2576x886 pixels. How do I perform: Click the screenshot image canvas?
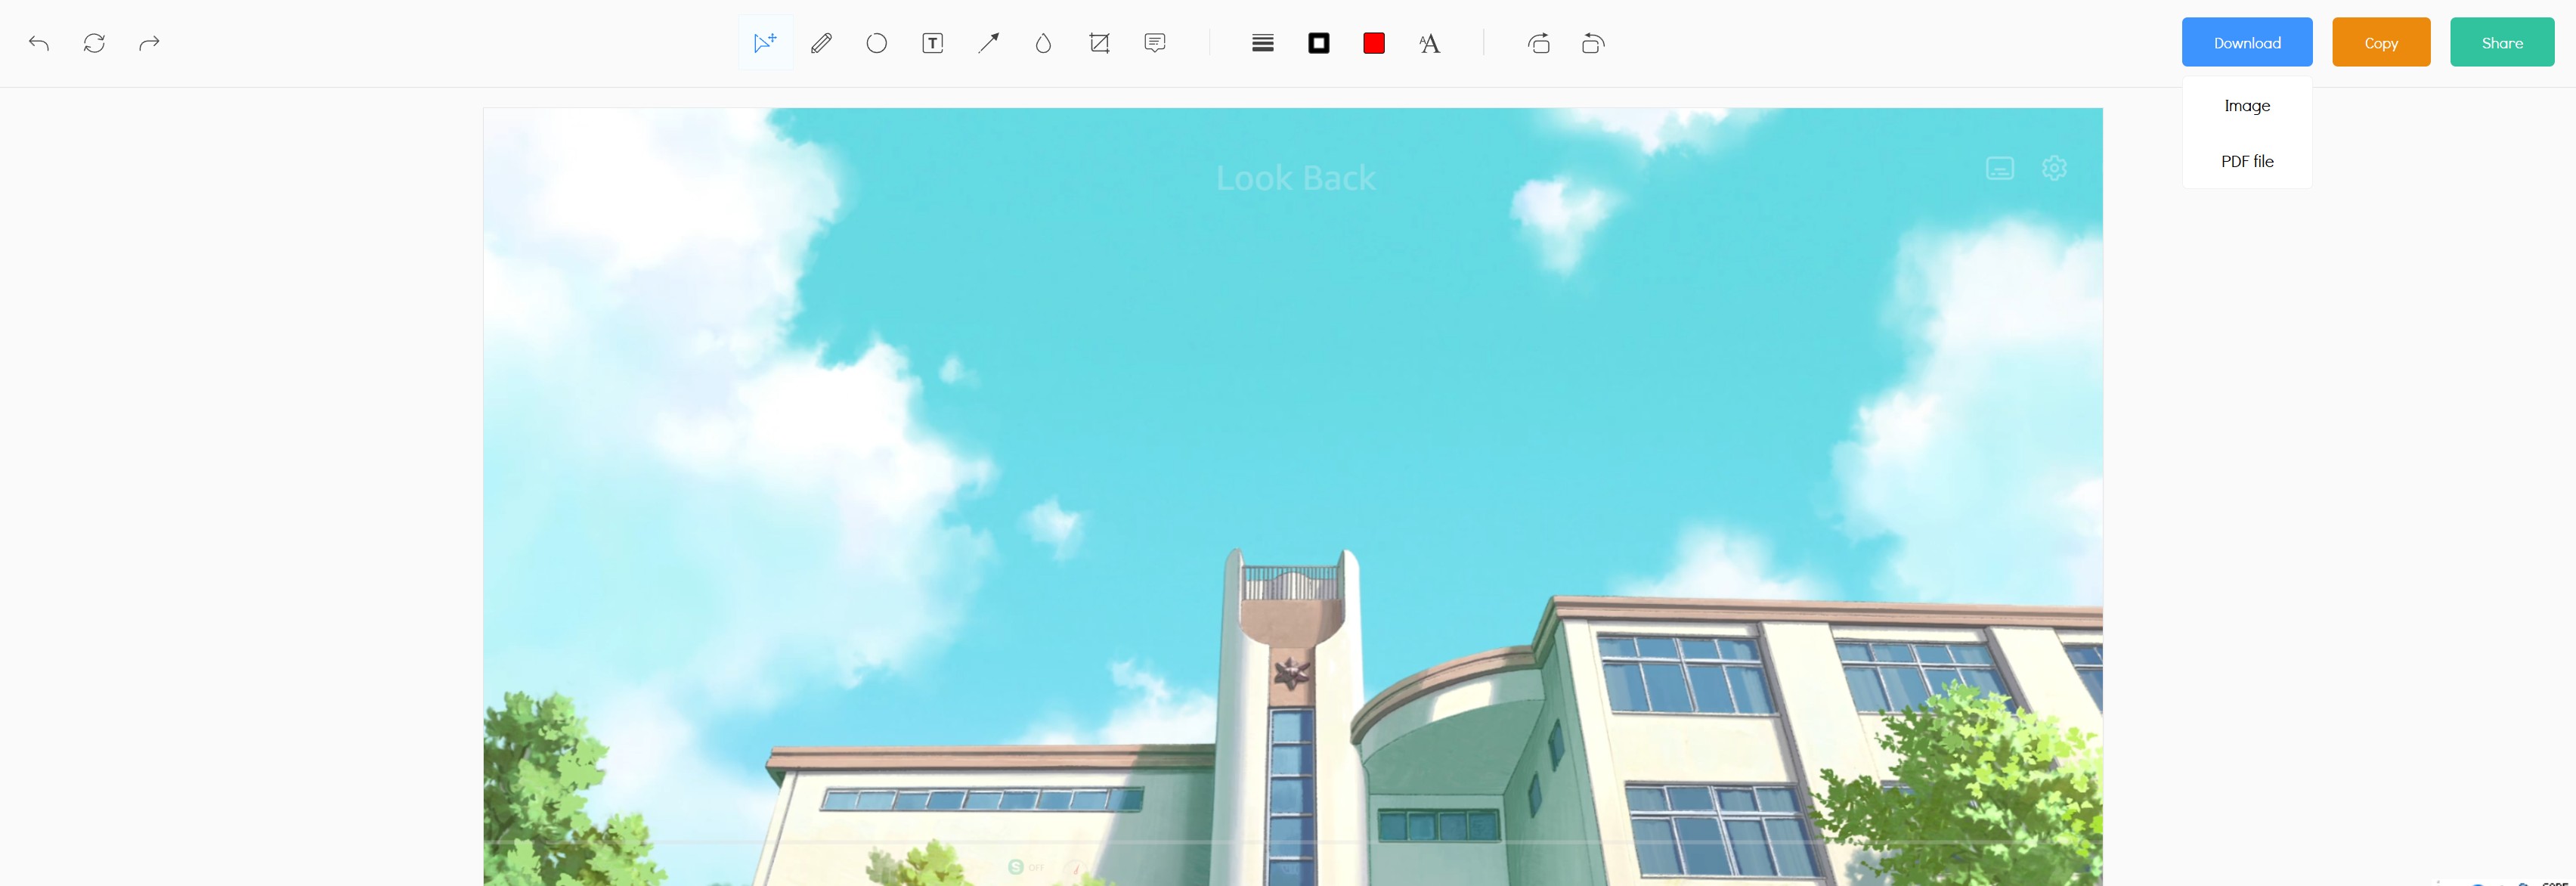tap(1293, 496)
